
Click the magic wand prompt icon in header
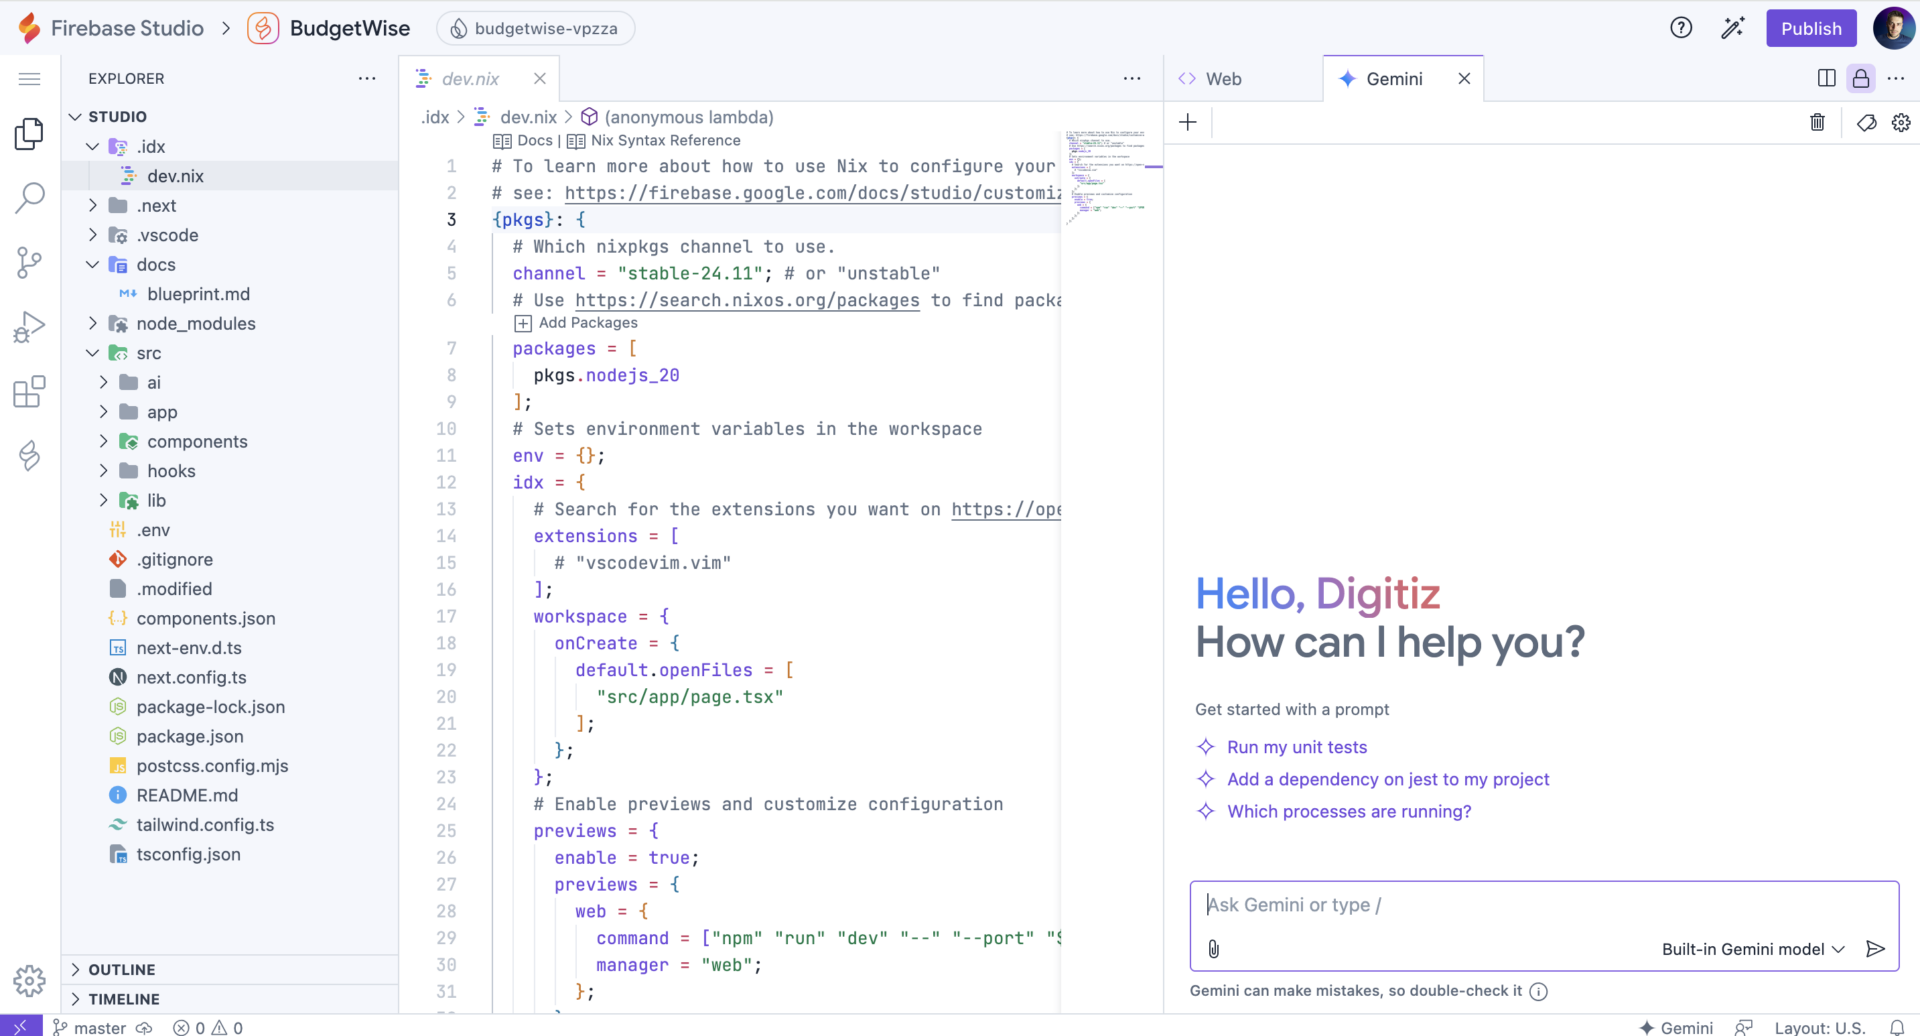click(x=1732, y=28)
